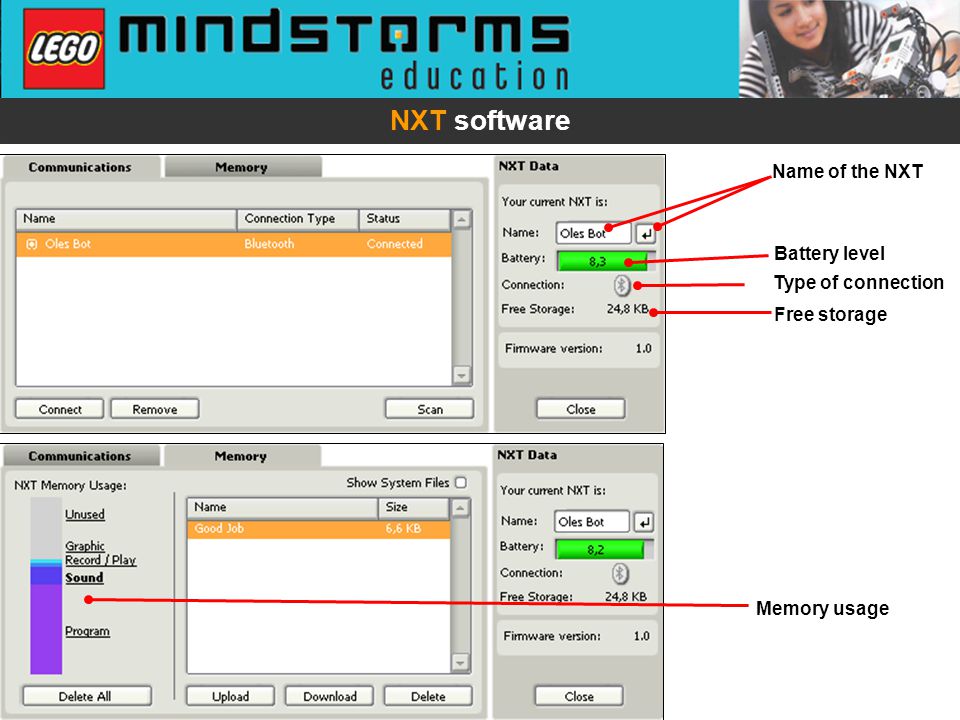960x720 pixels.
Task: Select the Program memory category
Action: click(88, 631)
